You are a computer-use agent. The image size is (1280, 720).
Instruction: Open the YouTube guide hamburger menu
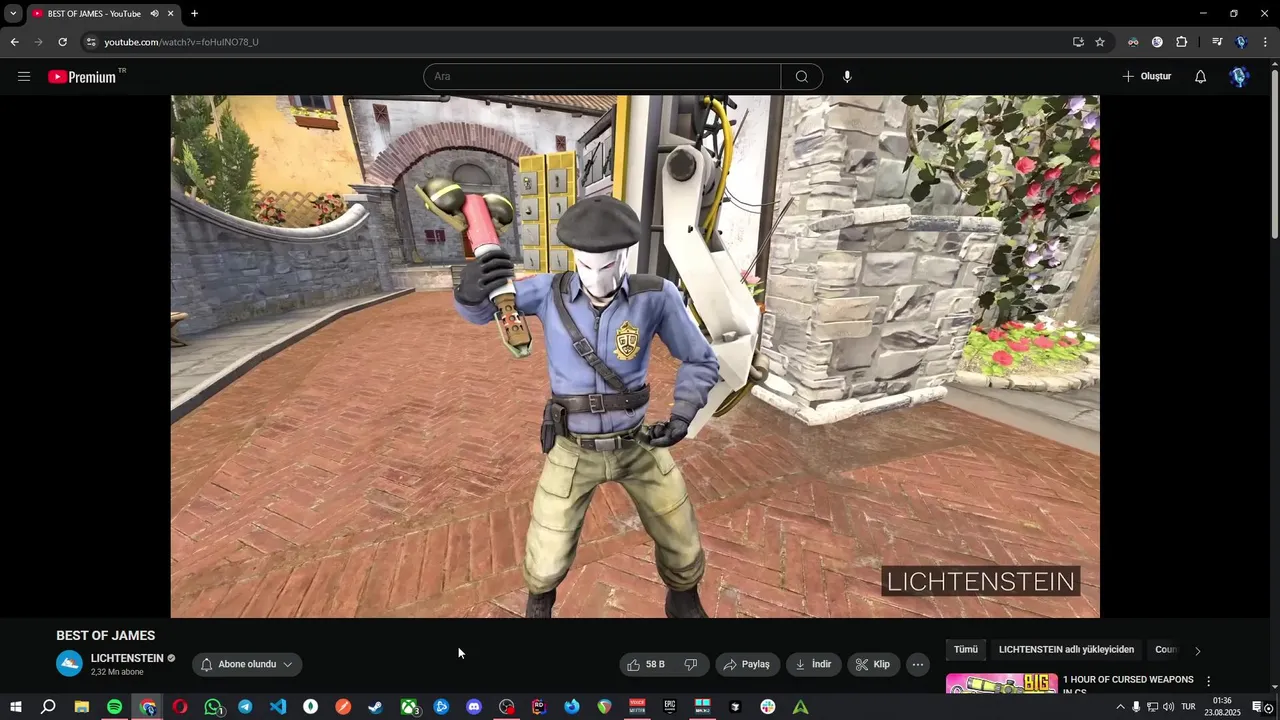point(24,76)
